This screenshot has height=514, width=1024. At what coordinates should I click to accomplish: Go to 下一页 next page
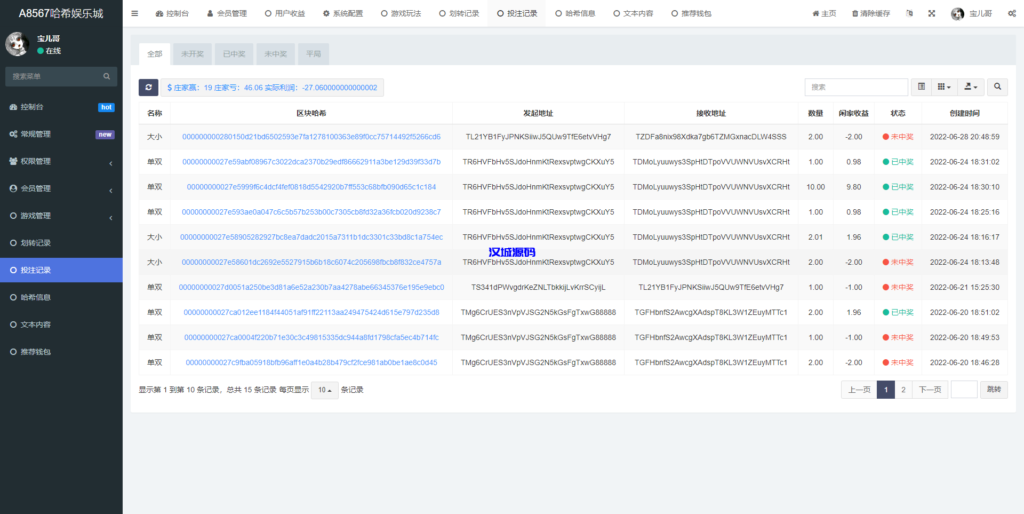[x=930, y=390]
